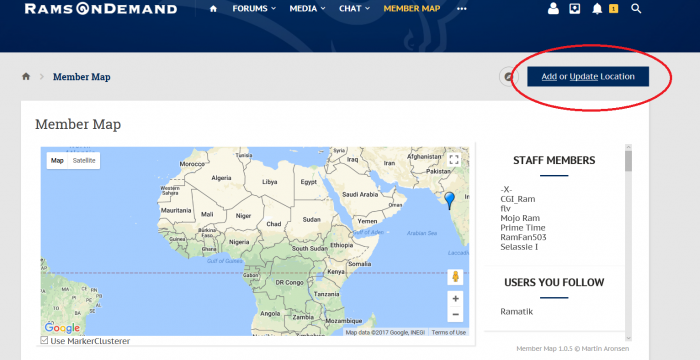Expand the Media dropdown menu
This screenshot has height=360, width=700.
pyautogui.click(x=307, y=8)
